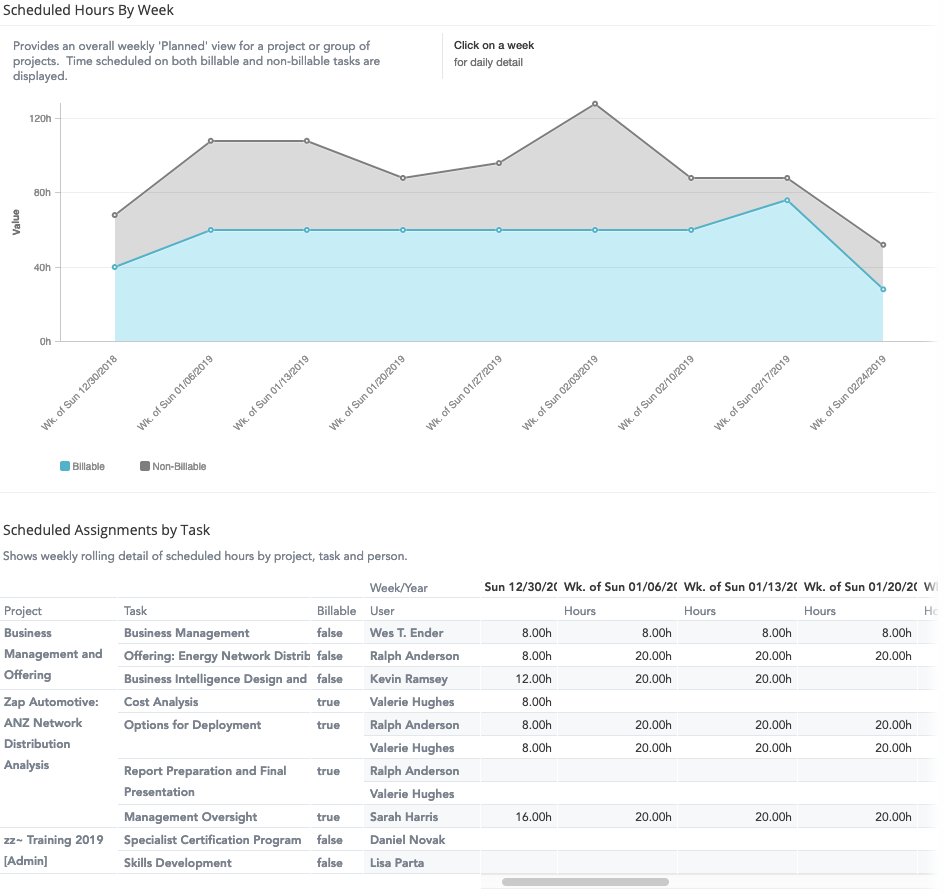The image size is (944, 894).
Task: Click Non-Billable data point for week 02/24/2019
Action: [x=883, y=245]
